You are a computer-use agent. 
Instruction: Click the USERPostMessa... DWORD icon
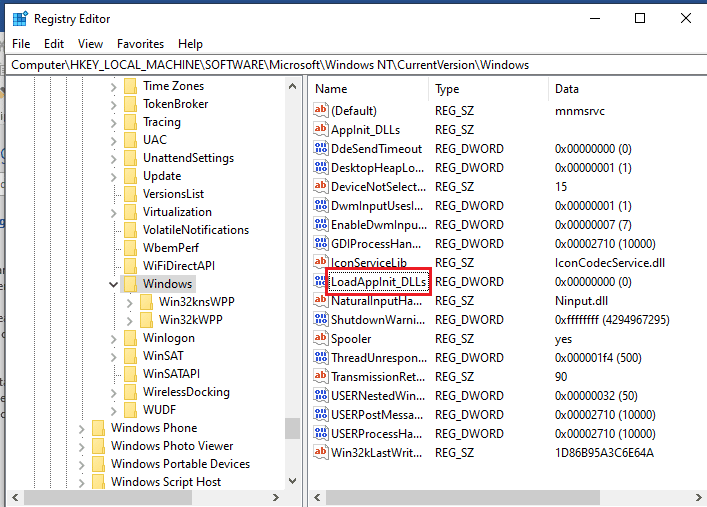tap(321, 414)
